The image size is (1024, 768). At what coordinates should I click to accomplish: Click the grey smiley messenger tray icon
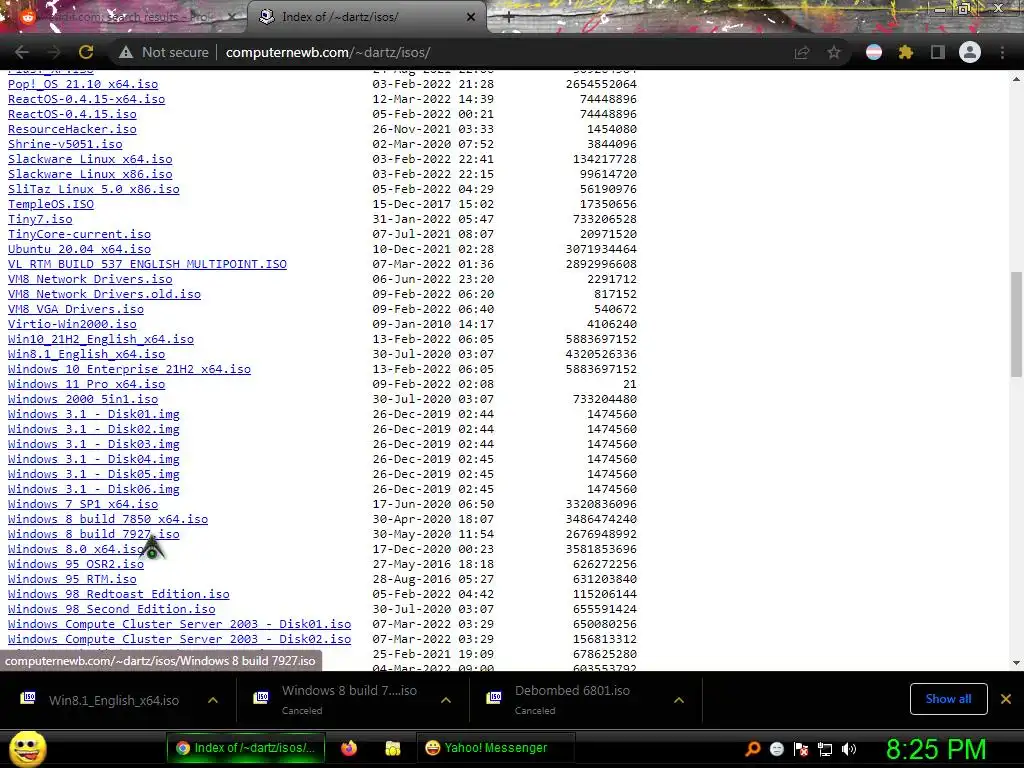click(x=776, y=749)
